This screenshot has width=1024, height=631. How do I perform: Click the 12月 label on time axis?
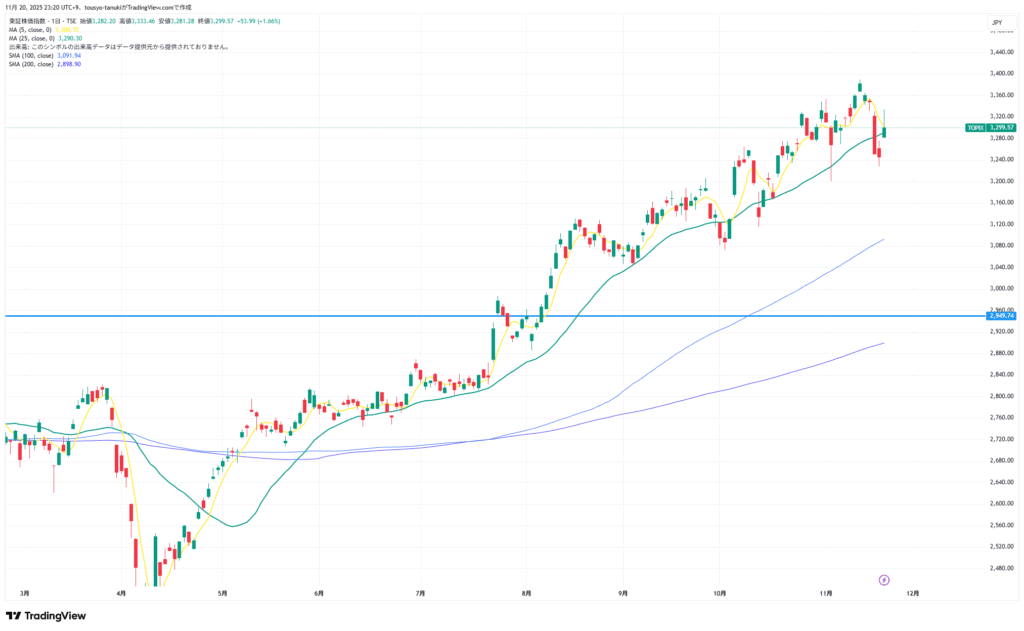914,593
